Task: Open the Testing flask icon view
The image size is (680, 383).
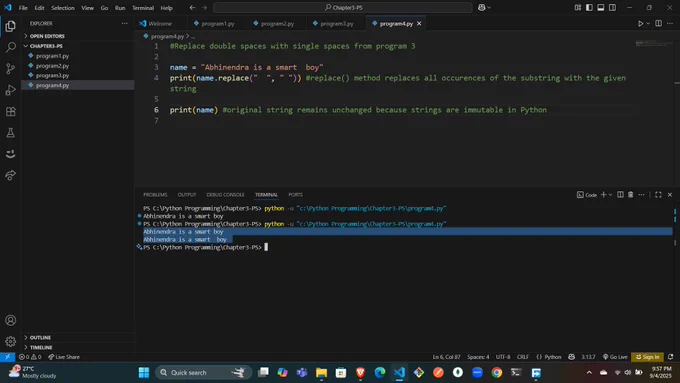Action: click(10, 133)
